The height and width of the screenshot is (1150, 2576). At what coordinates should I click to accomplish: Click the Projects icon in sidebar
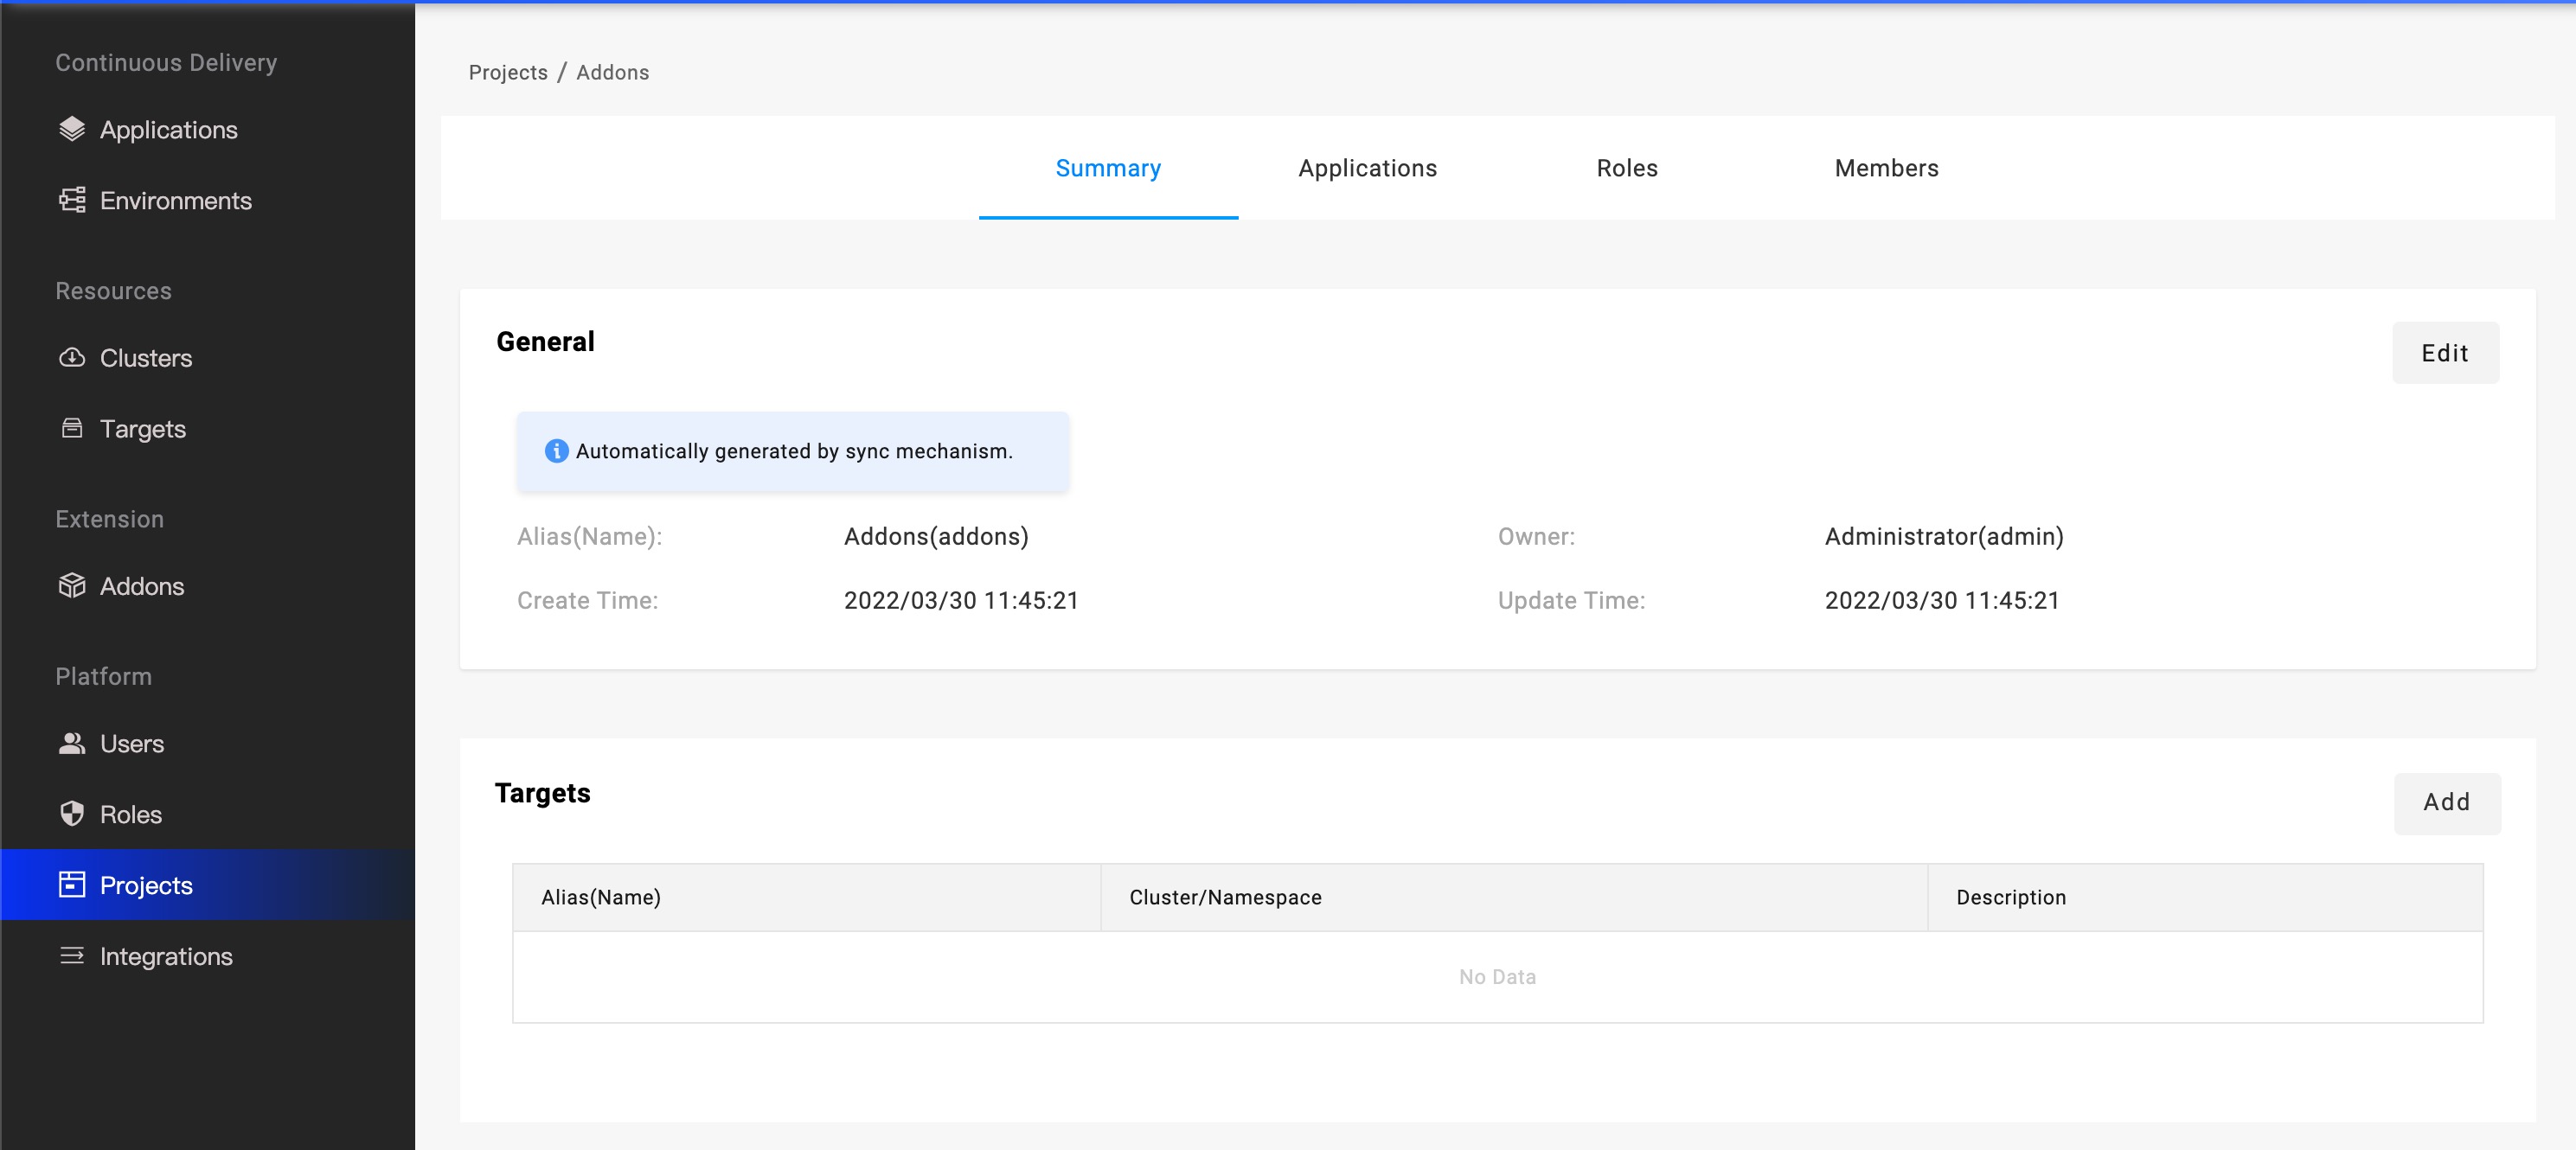(72, 885)
